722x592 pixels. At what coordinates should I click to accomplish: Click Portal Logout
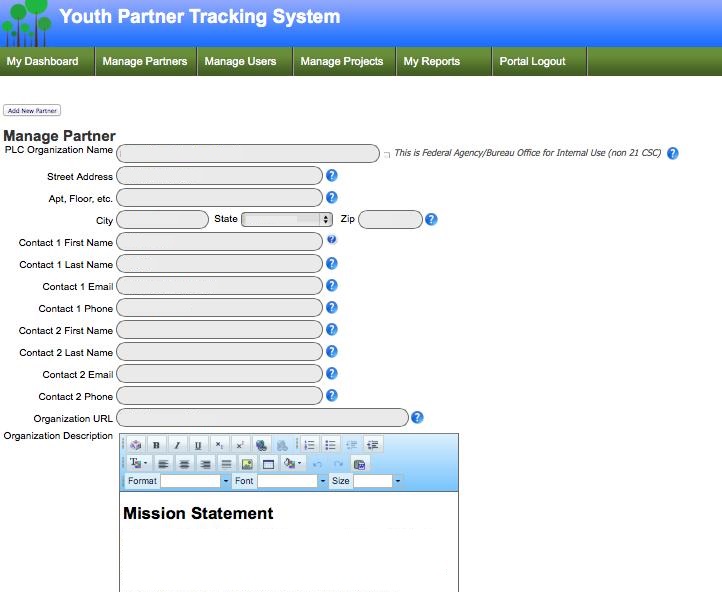tap(532, 61)
